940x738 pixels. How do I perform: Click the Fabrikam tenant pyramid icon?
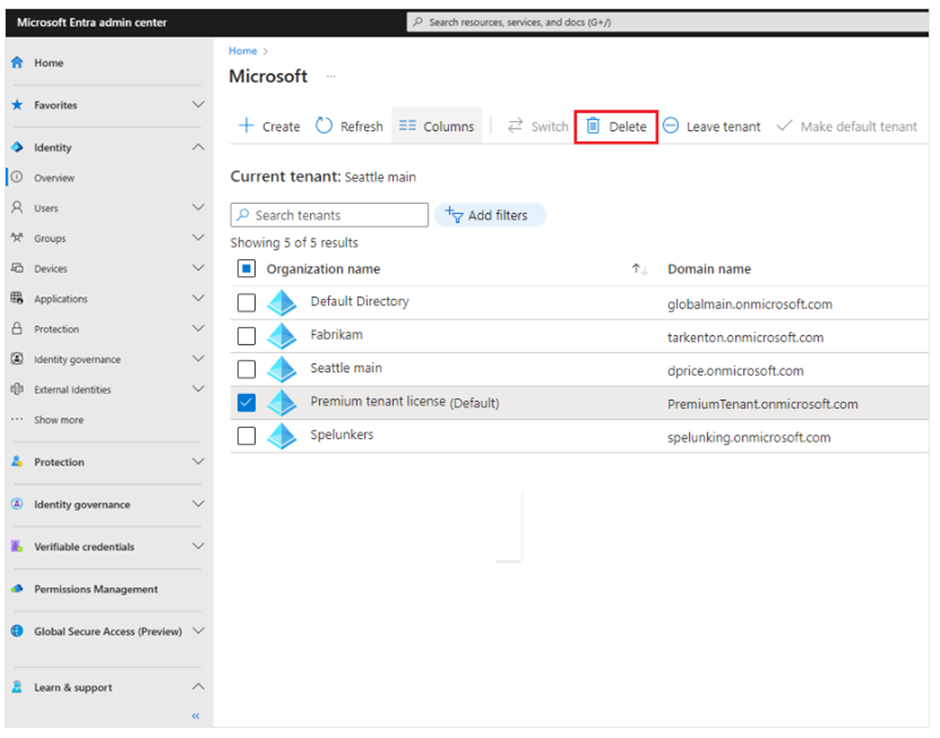click(282, 336)
